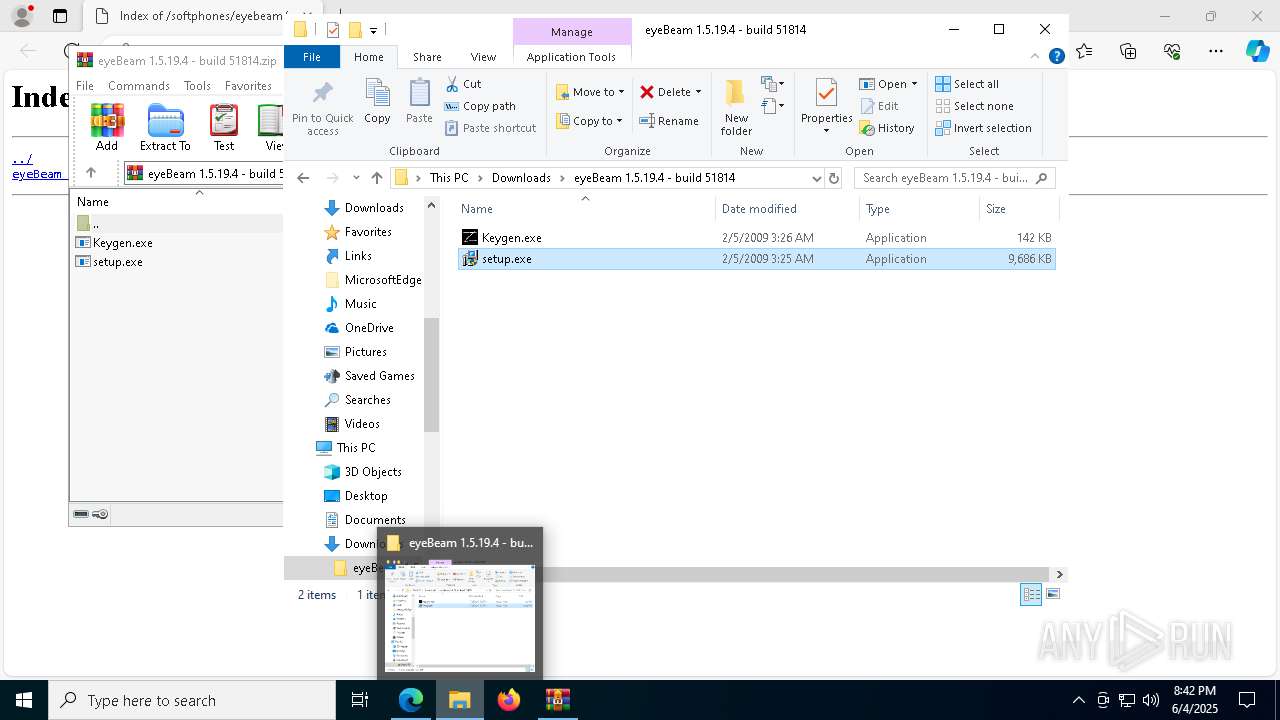Open Properties in the ribbon
This screenshot has height=720, width=1280.
[x=826, y=107]
